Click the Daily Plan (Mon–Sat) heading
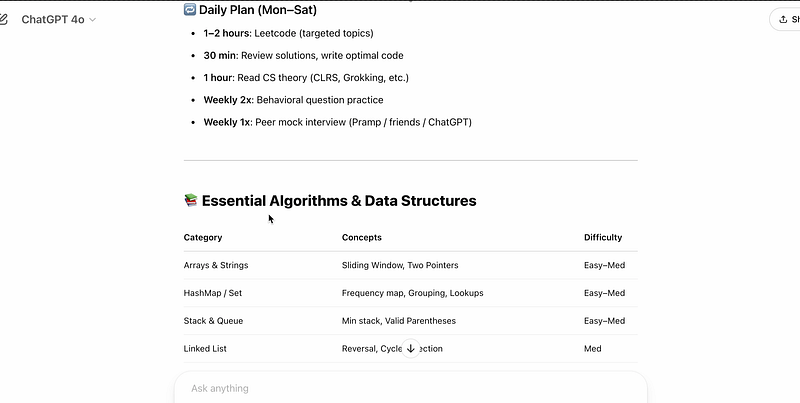Image resolution: width=800 pixels, height=403 pixels. coord(258,10)
